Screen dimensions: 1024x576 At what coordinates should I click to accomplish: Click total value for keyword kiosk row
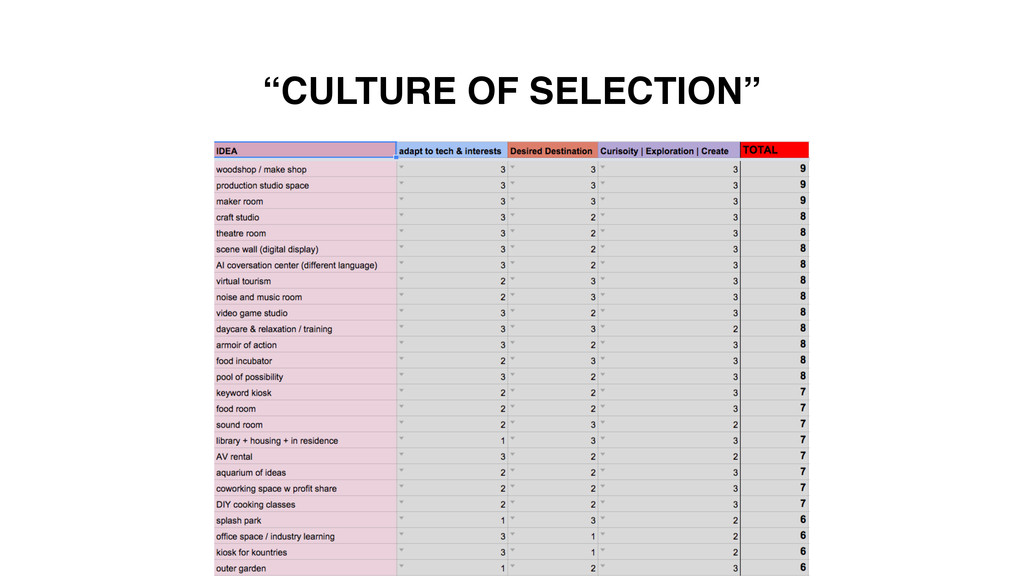coord(775,392)
